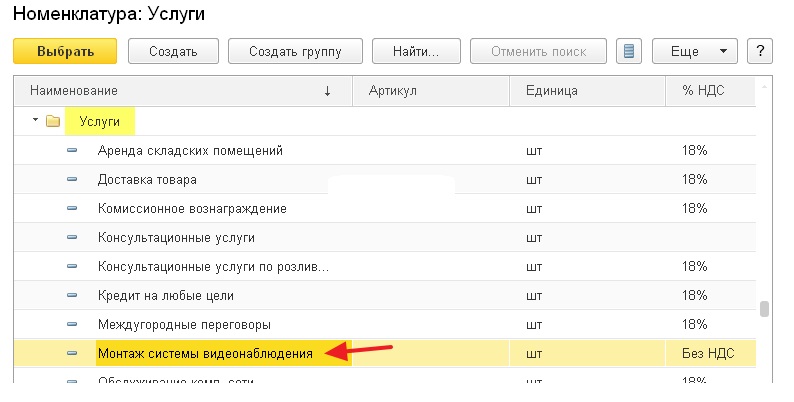Click item icon beside Консультационные услуги по розлив...
This screenshot has height=402, width=794.
72,266
